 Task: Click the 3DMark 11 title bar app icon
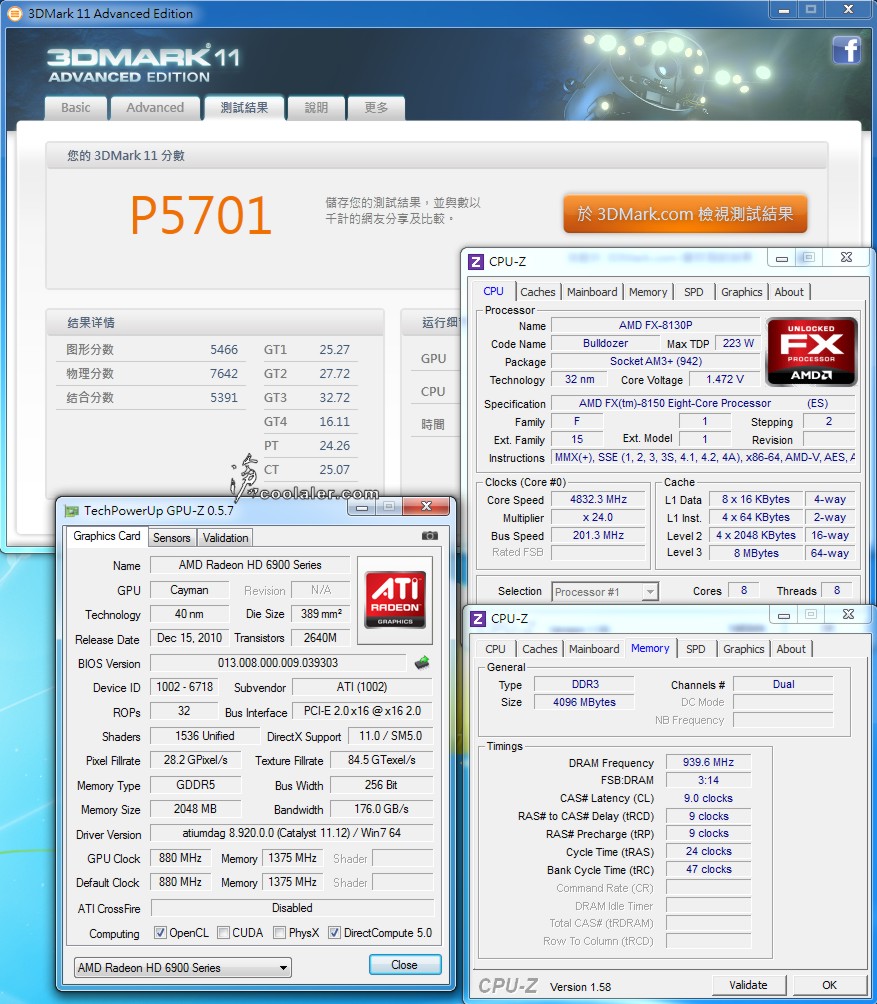14,13
